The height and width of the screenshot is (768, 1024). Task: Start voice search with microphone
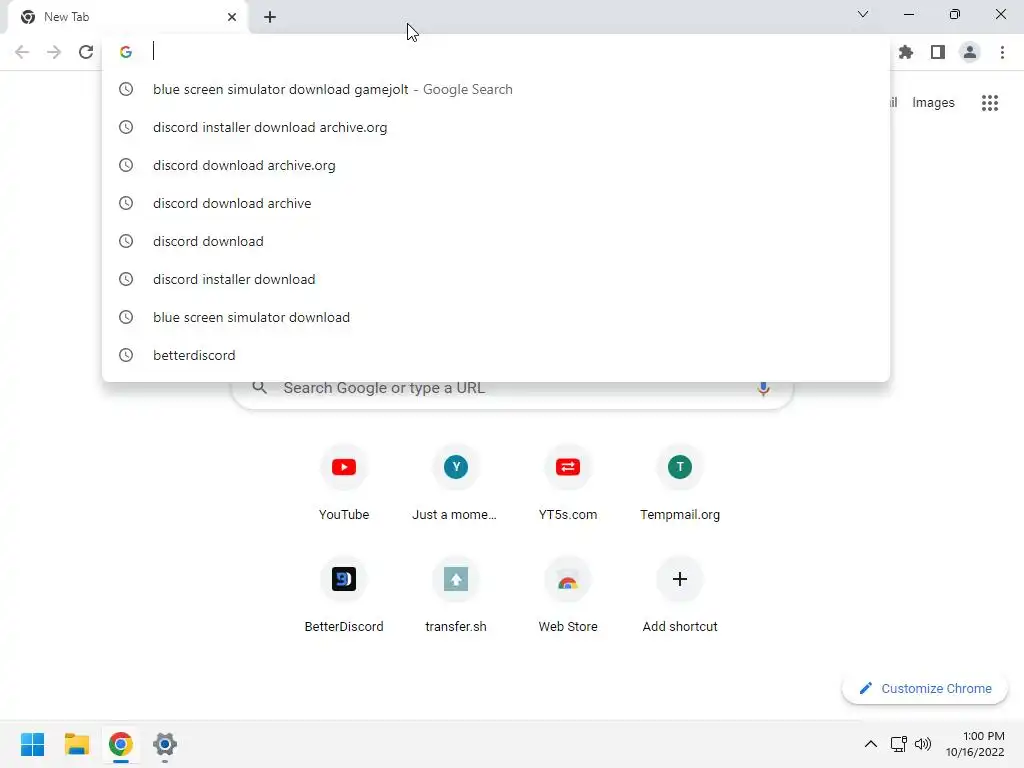[763, 389]
